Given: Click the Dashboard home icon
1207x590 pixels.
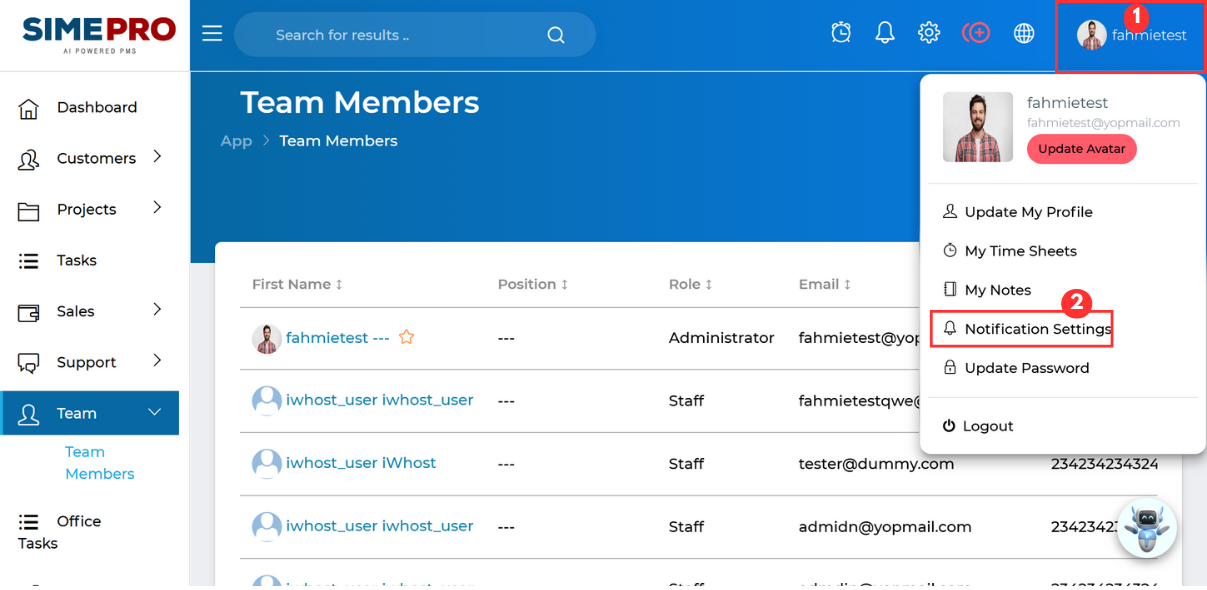Looking at the screenshot, I should (29, 108).
